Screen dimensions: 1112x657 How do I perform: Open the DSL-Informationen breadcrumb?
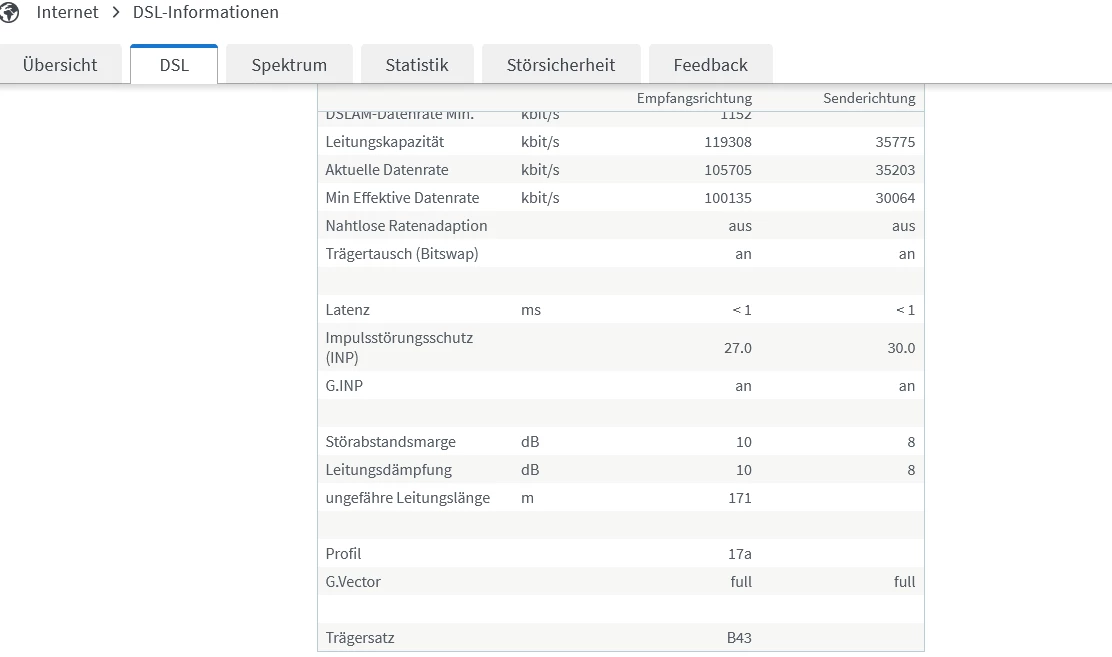point(206,13)
